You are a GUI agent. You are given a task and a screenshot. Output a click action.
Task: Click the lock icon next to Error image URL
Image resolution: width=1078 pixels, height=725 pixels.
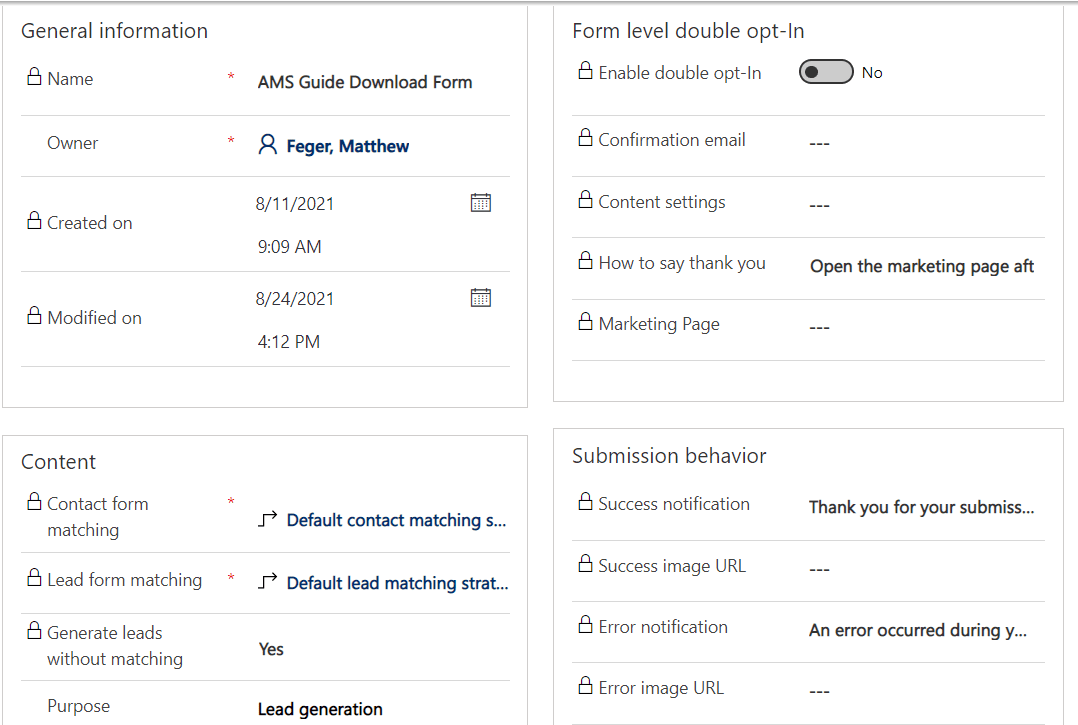(584, 687)
